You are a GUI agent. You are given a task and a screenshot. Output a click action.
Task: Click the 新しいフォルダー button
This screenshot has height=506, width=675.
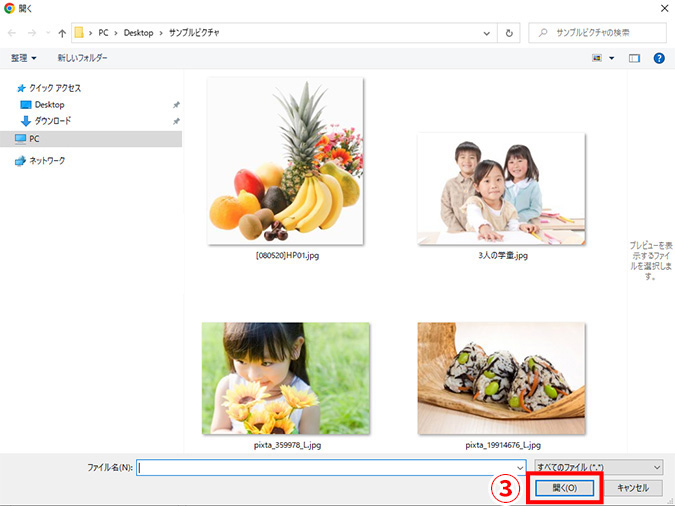pyautogui.click(x=83, y=58)
